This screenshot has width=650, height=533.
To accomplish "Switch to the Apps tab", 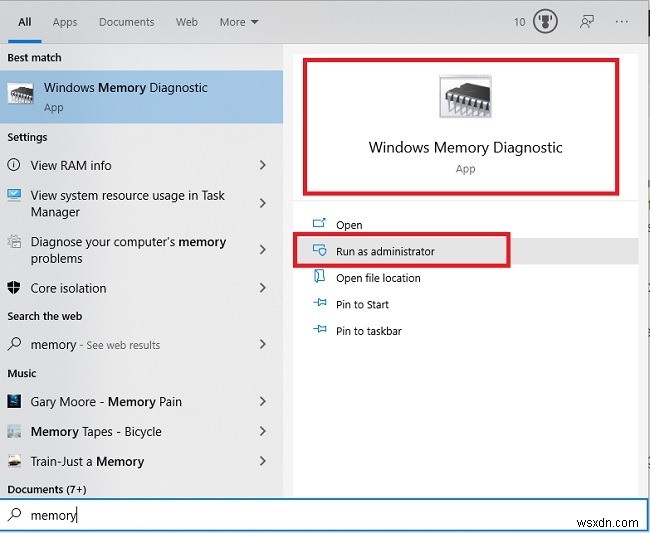I will pos(65,22).
